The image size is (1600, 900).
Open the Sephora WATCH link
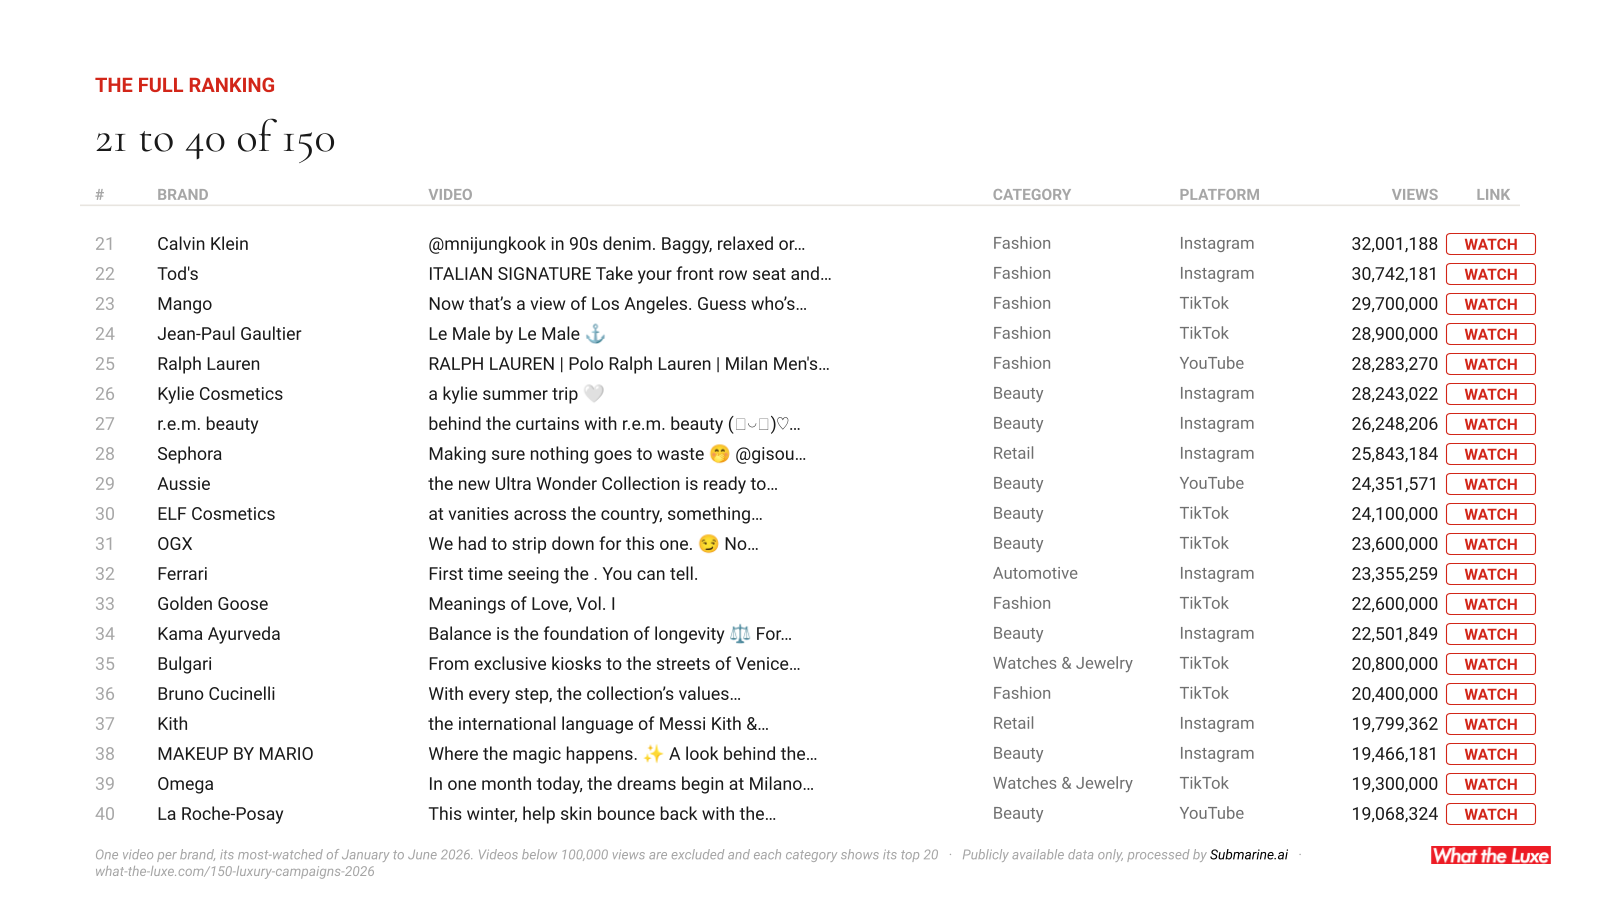(1490, 454)
